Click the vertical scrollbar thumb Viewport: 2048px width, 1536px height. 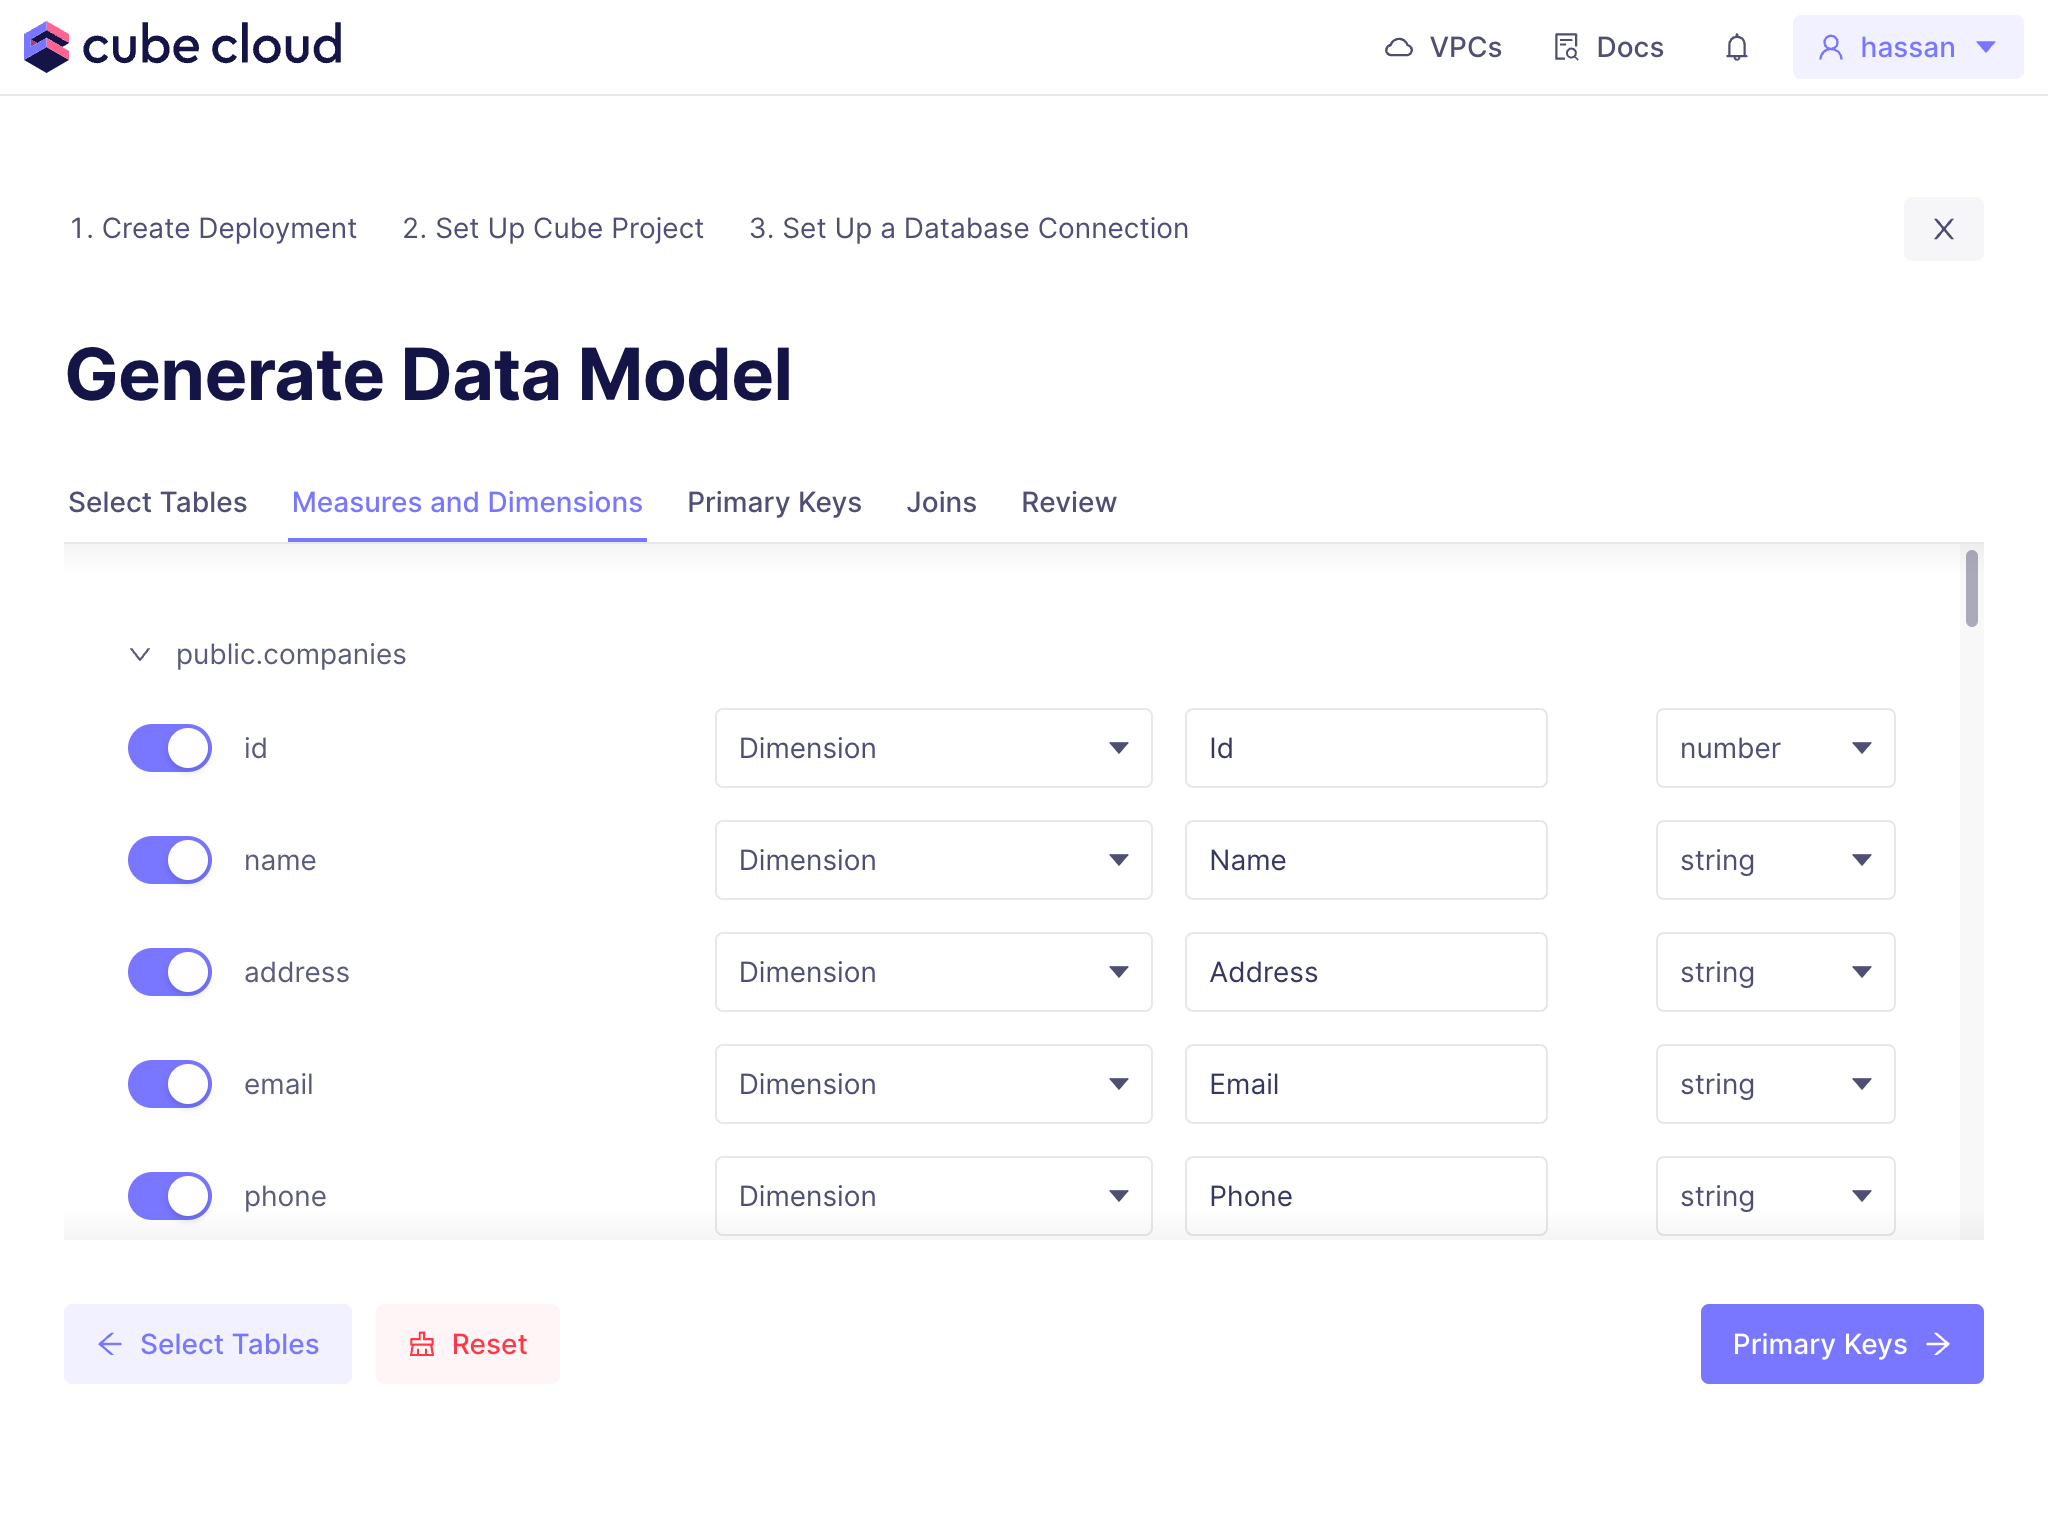pyautogui.click(x=1971, y=588)
